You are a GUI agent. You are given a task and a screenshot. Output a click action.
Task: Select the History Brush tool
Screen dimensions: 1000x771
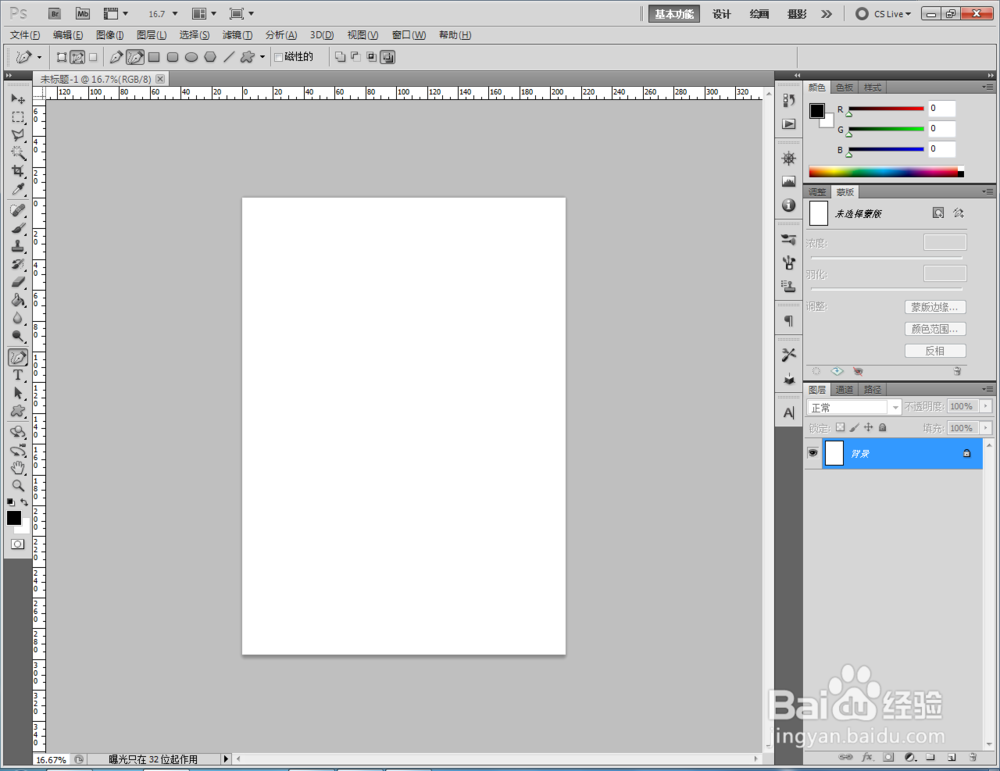tap(18, 264)
